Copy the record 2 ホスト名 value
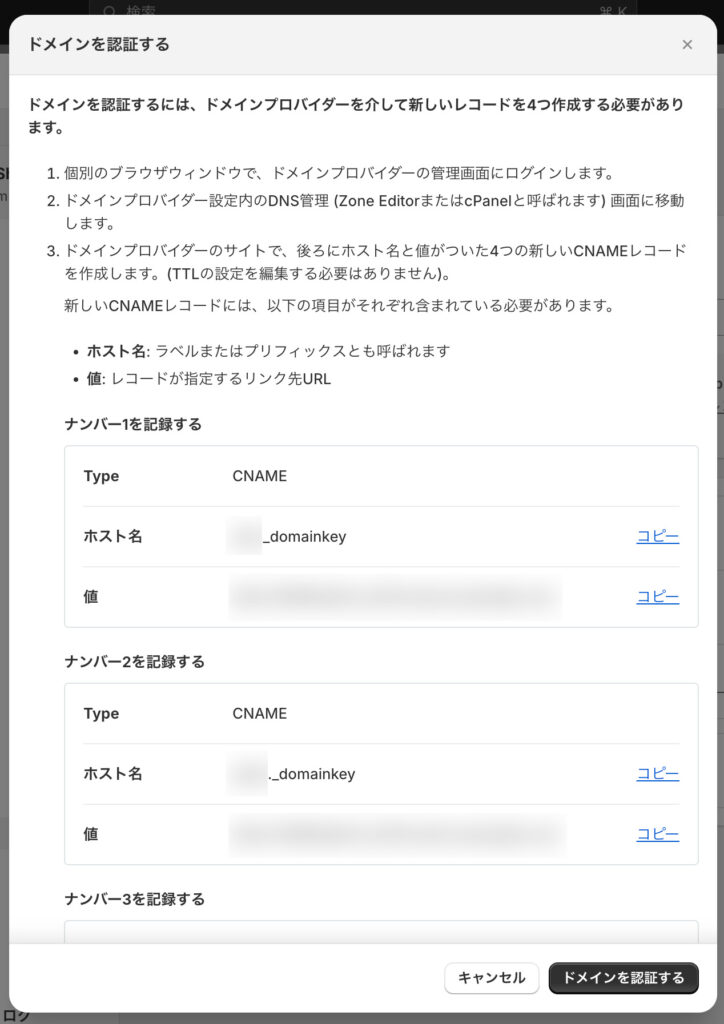This screenshot has width=724, height=1024. pyautogui.click(x=657, y=774)
